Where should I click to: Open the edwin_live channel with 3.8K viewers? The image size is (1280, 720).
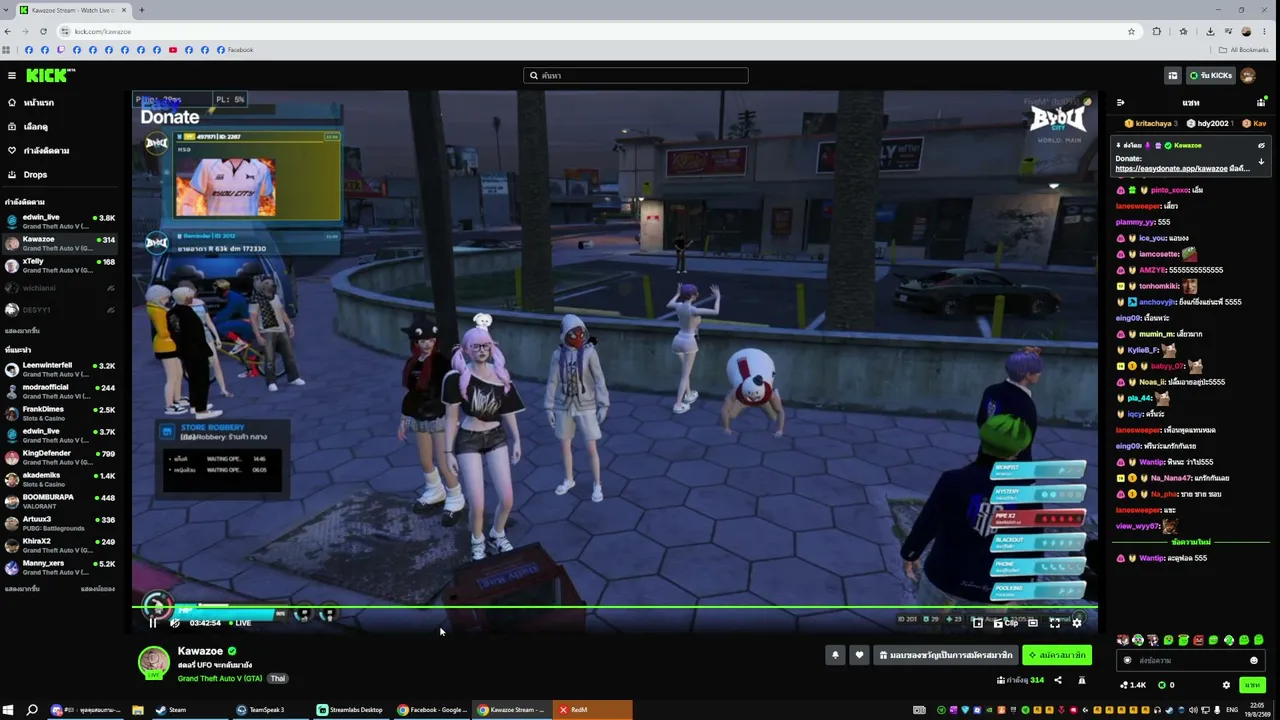(x=60, y=220)
